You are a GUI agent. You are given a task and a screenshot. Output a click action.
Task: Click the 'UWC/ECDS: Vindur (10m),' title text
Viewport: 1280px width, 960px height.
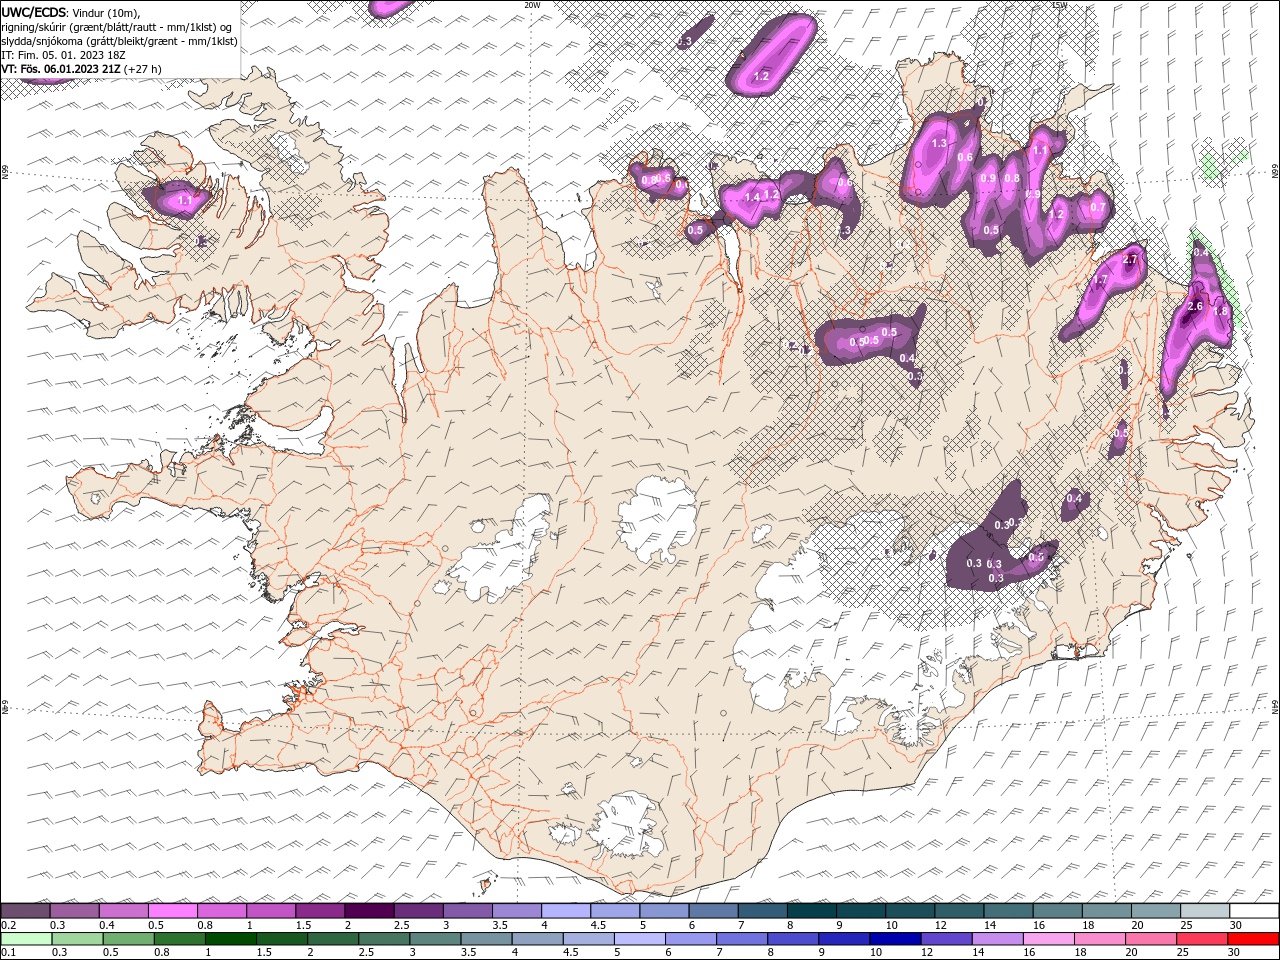click(x=71, y=12)
